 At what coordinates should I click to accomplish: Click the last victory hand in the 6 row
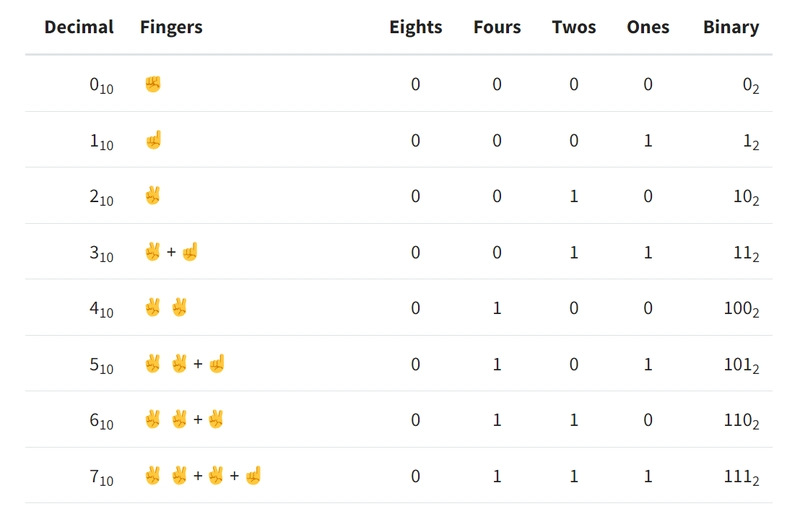(x=216, y=420)
